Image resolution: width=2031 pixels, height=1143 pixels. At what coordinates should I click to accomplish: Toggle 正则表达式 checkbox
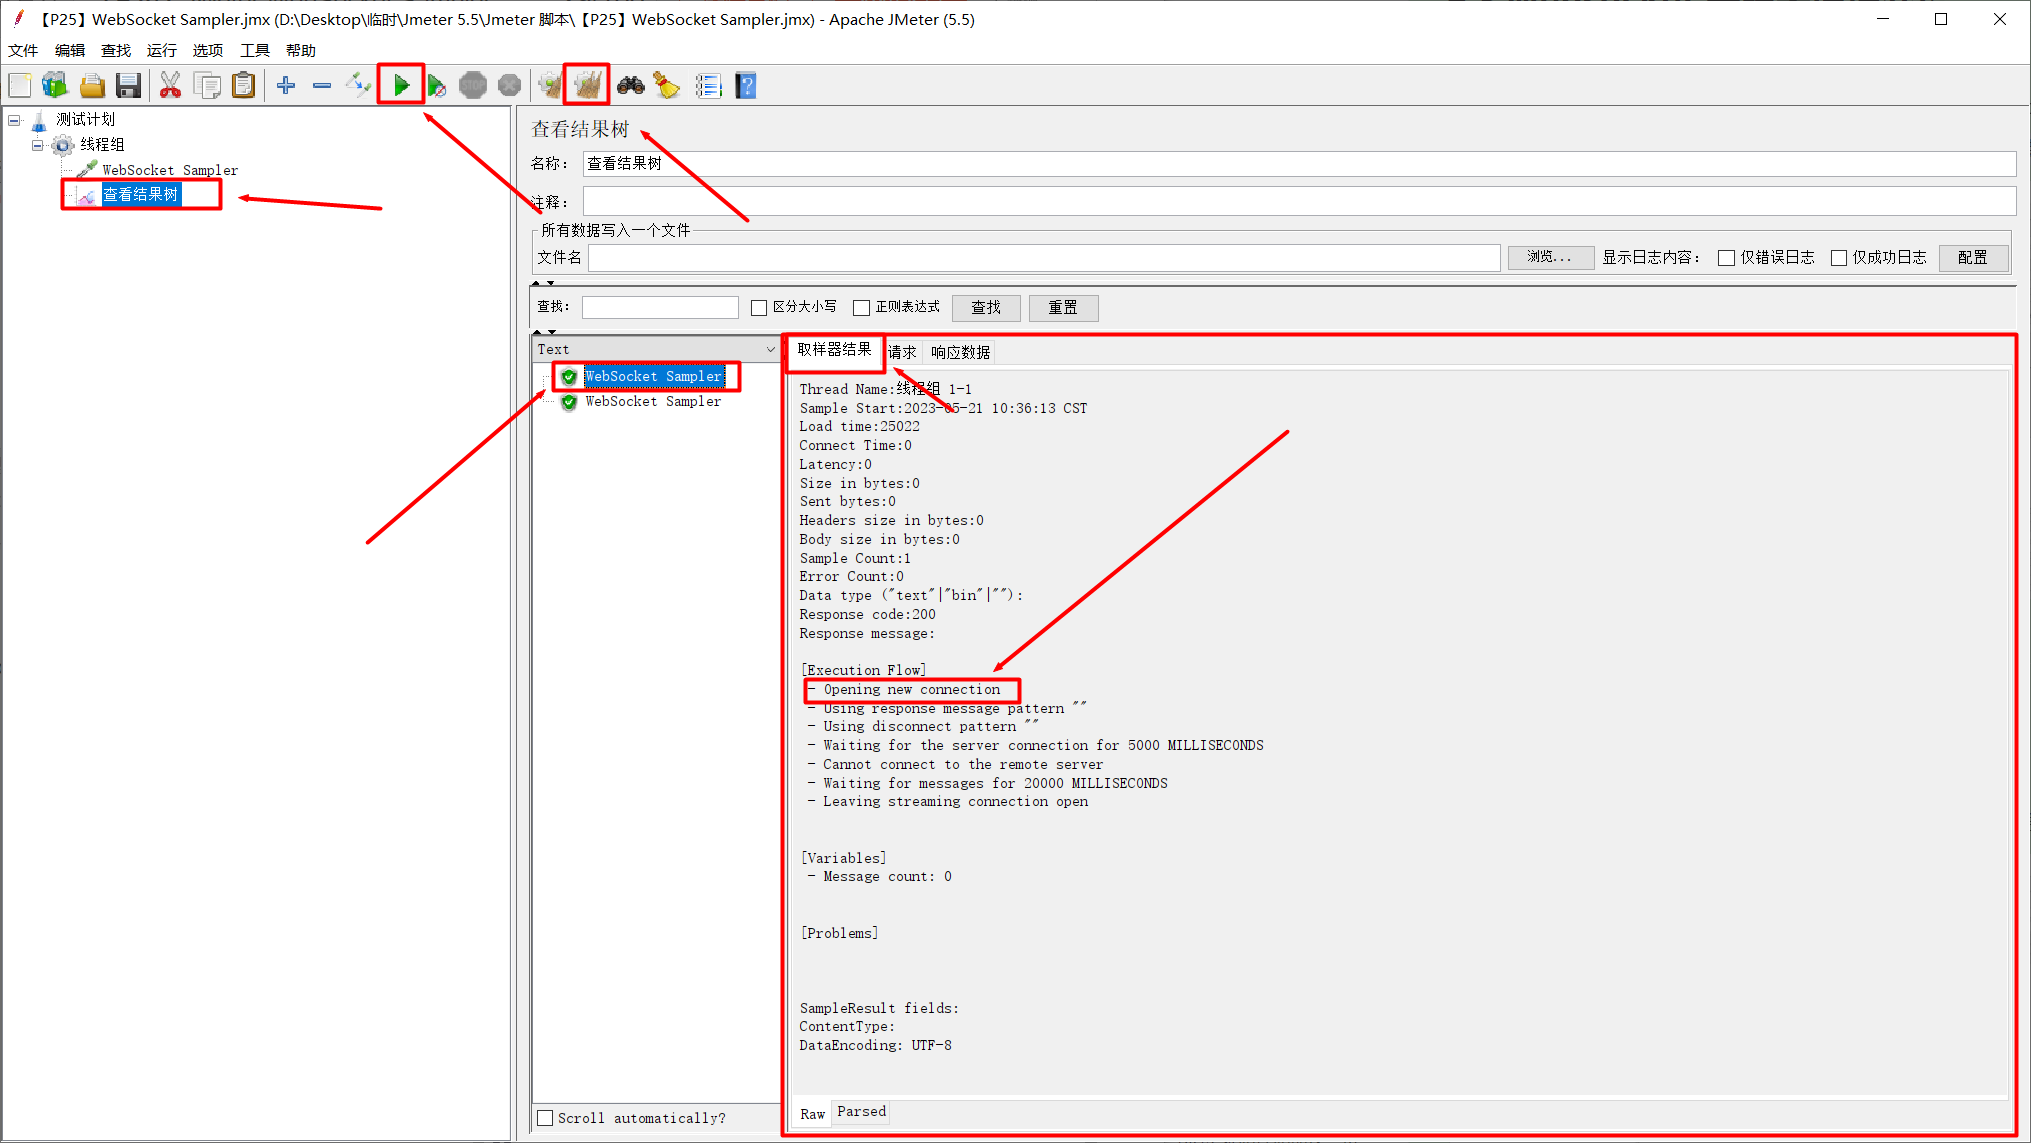click(x=861, y=308)
